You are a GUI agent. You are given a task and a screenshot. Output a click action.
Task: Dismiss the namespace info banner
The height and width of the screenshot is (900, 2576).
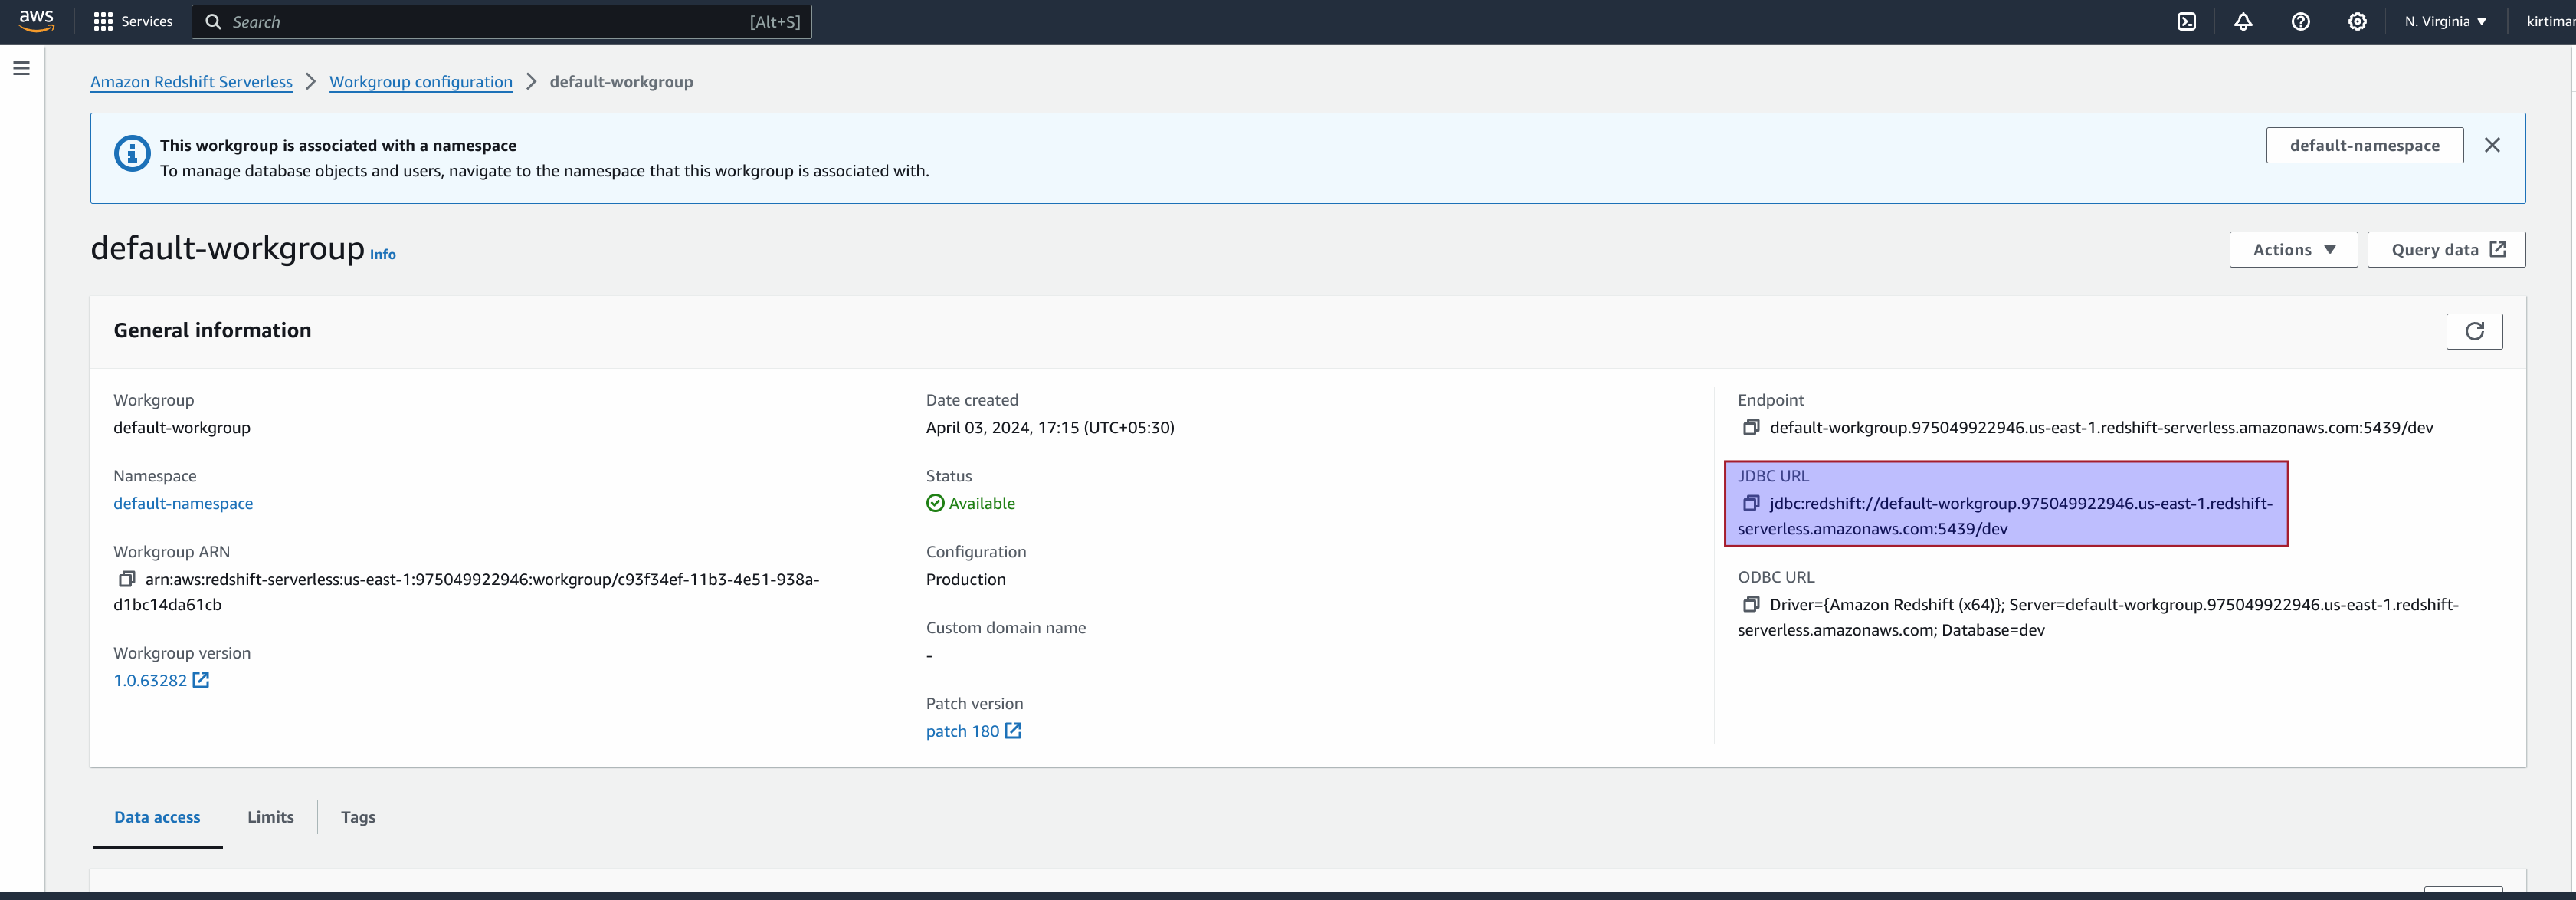(x=2492, y=145)
